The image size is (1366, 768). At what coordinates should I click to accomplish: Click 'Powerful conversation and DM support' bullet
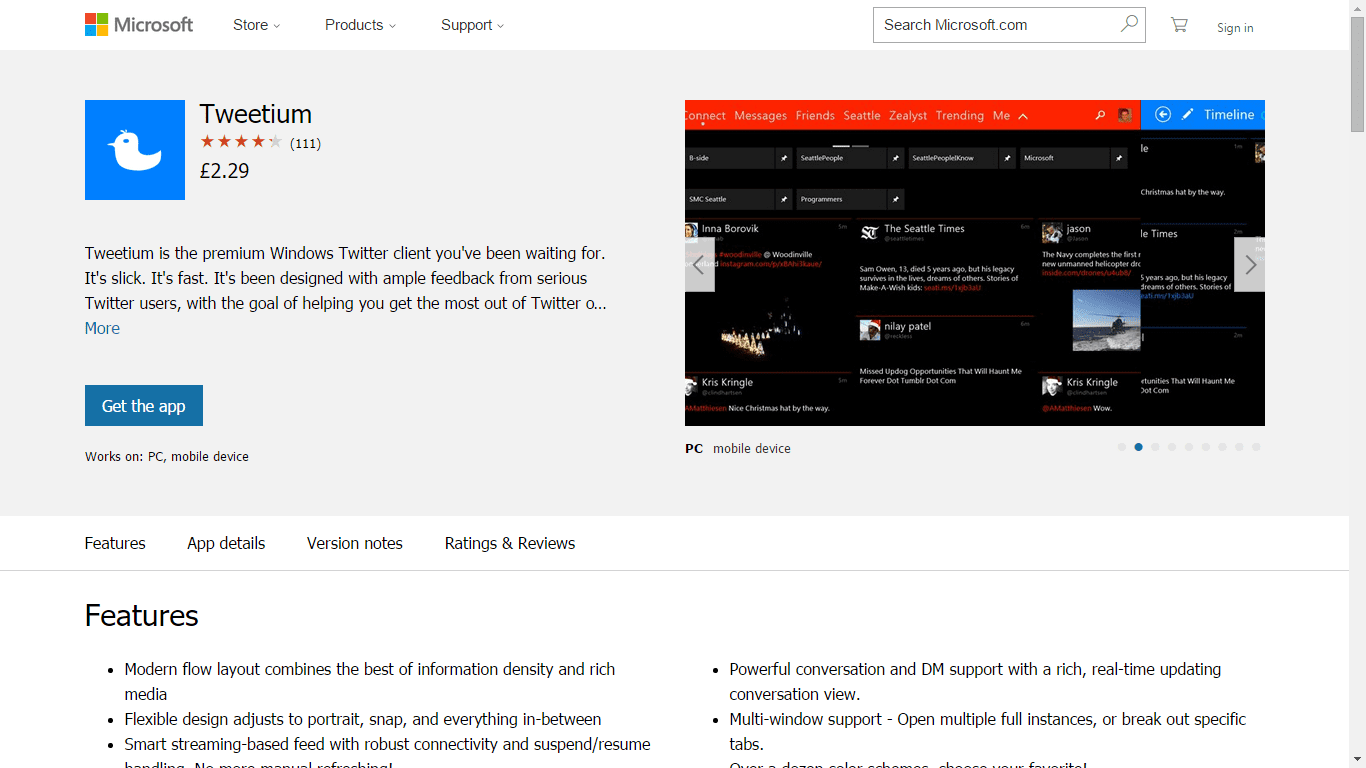975,682
